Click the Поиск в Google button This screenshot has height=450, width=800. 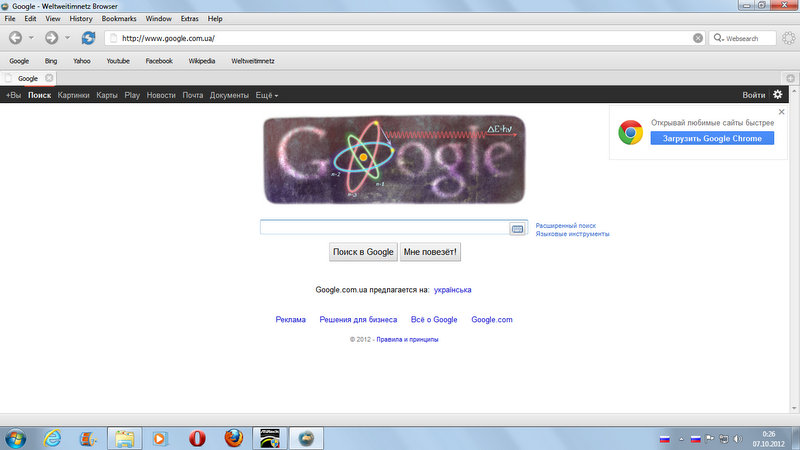pos(363,252)
